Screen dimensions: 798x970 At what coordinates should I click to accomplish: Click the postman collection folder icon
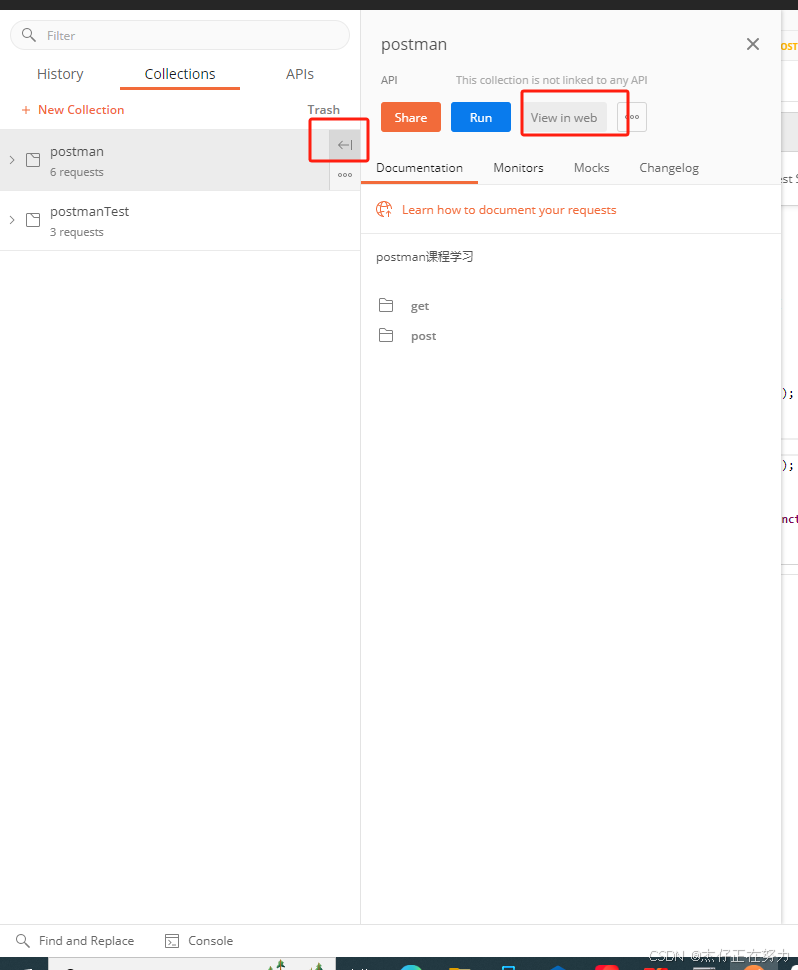[33, 160]
